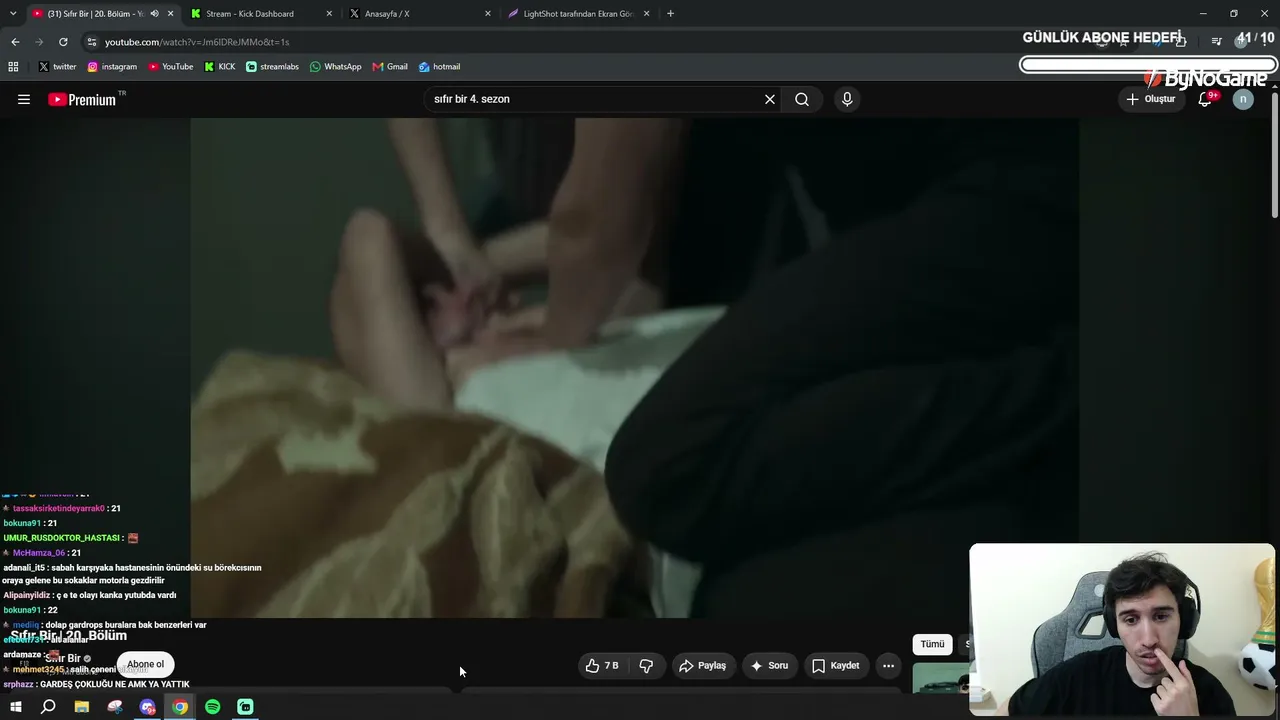The height and width of the screenshot is (720, 1280).
Task: Open the pinwheel app on taskbar
Action: (115, 707)
